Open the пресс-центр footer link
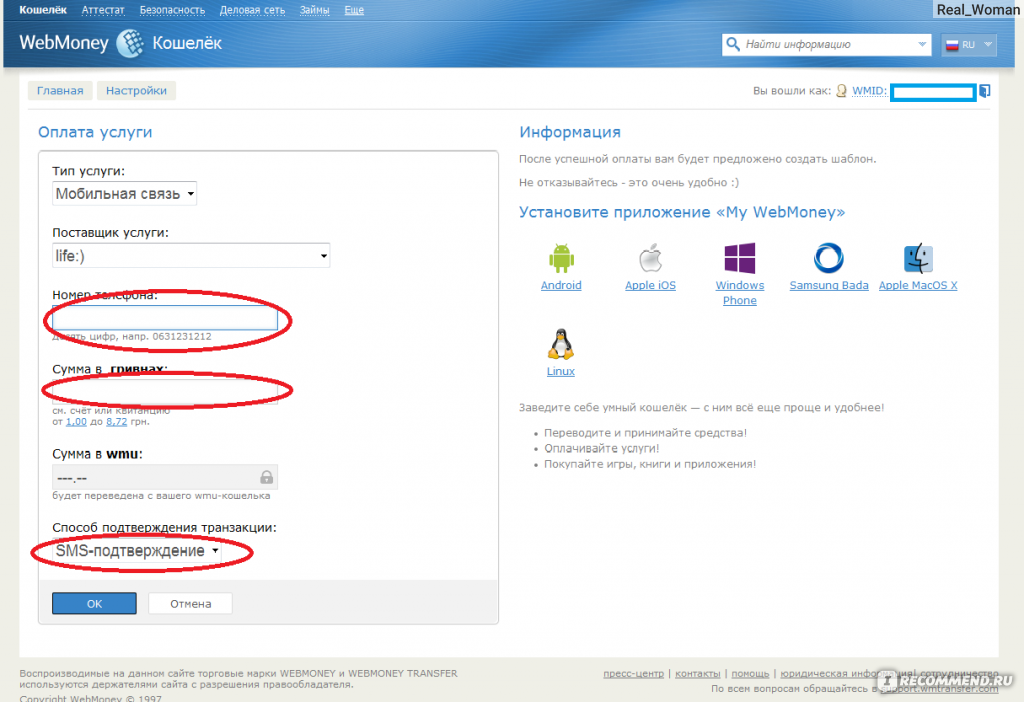The height and width of the screenshot is (702, 1024). [x=633, y=673]
